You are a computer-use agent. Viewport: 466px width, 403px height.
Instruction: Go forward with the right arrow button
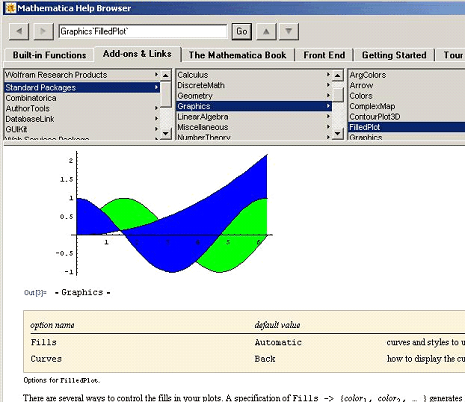[43, 32]
